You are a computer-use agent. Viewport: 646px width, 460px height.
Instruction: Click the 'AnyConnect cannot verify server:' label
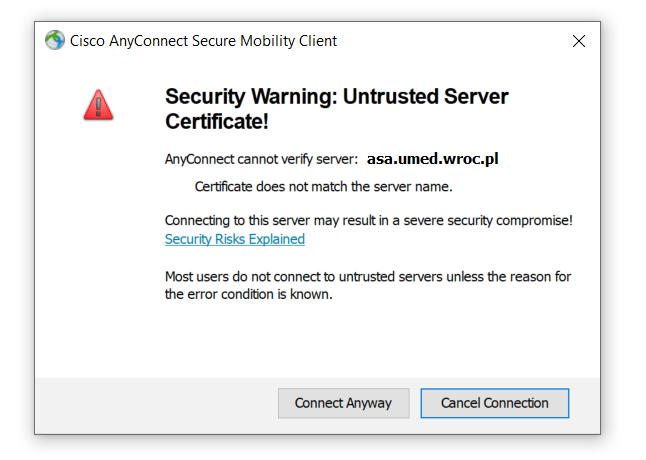coord(261,159)
